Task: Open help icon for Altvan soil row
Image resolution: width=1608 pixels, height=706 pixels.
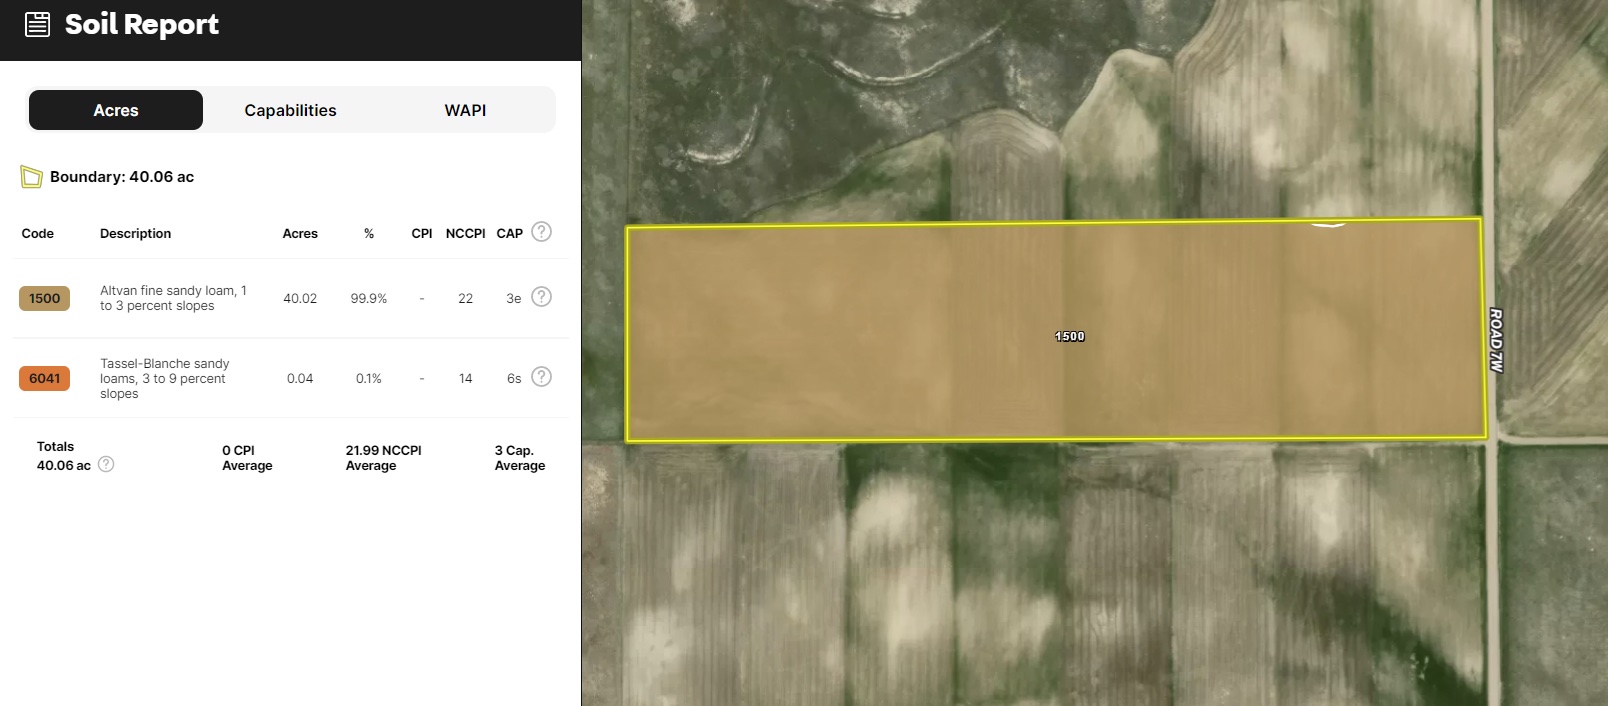Action: (541, 297)
